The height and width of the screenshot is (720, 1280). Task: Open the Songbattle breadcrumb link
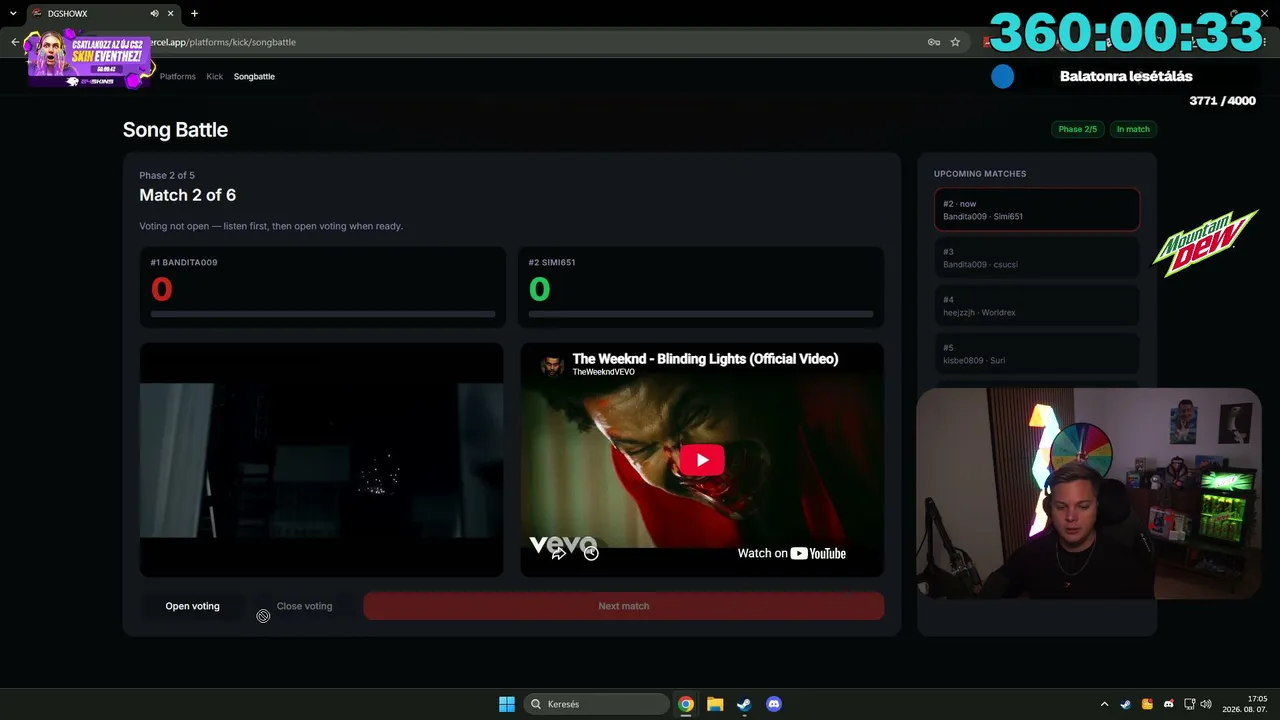[x=254, y=76]
